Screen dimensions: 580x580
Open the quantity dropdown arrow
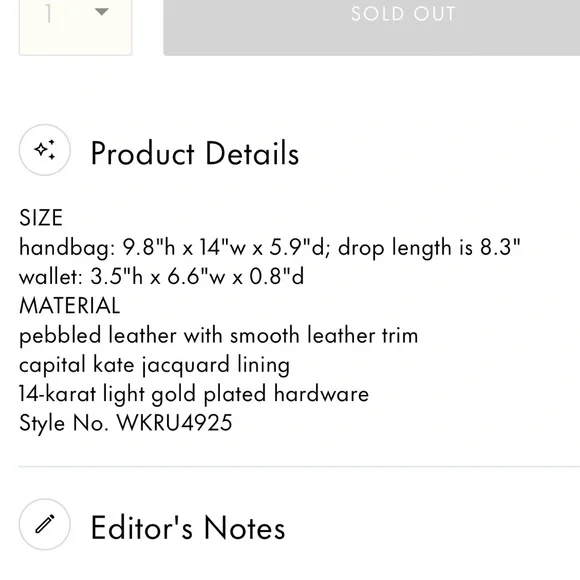(x=101, y=12)
